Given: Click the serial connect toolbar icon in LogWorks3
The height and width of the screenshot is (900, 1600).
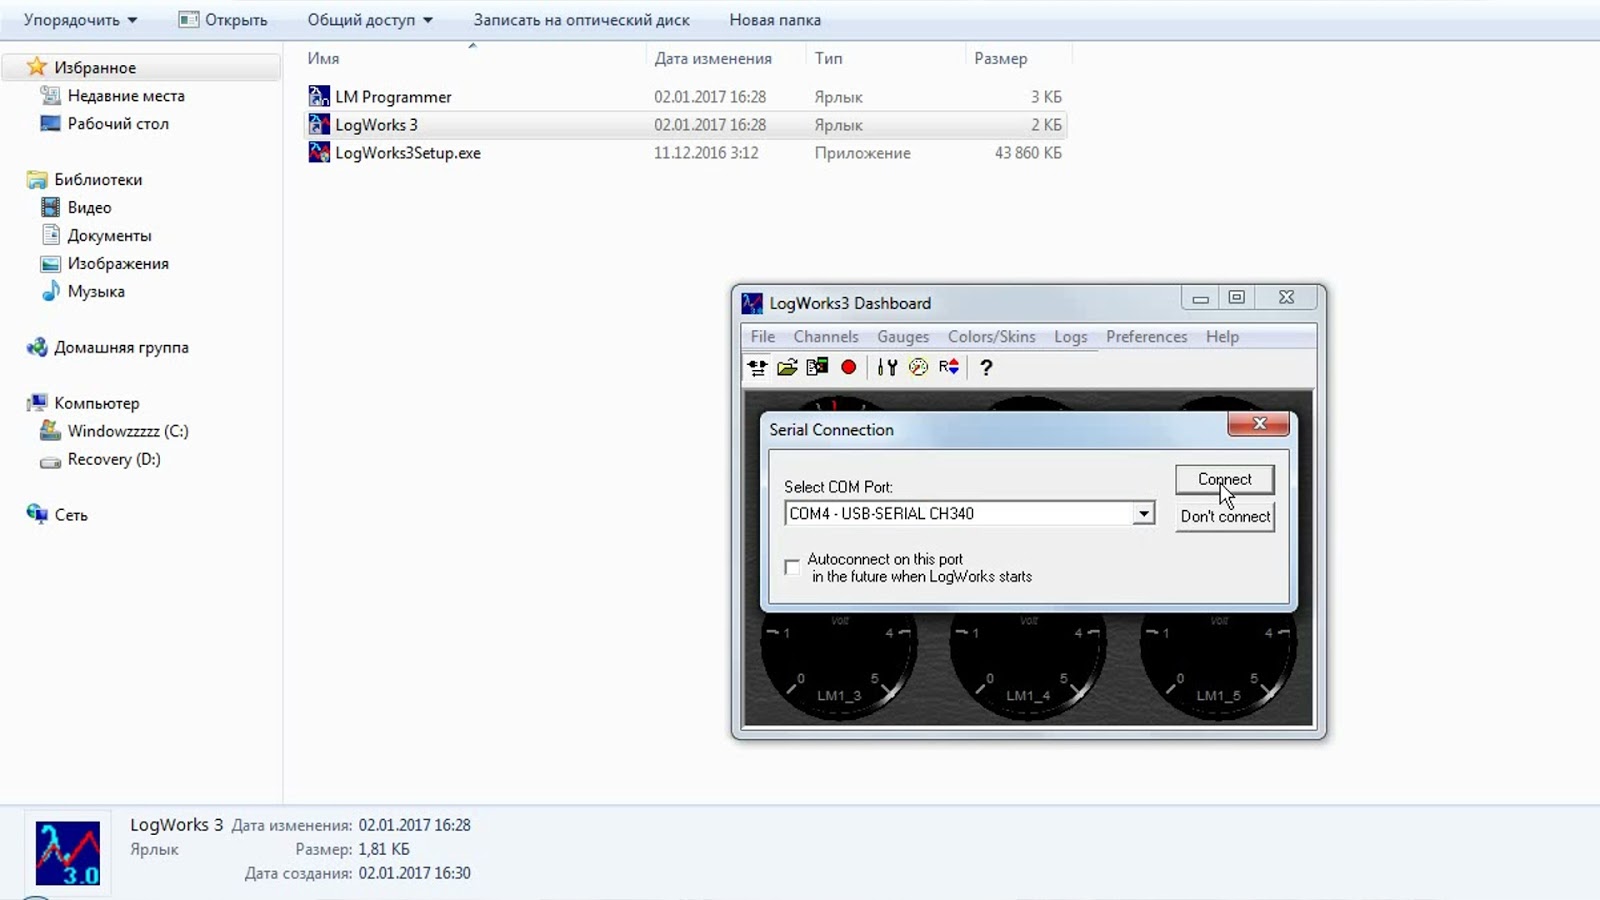Looking at the screenshot, I should point(757,367).
